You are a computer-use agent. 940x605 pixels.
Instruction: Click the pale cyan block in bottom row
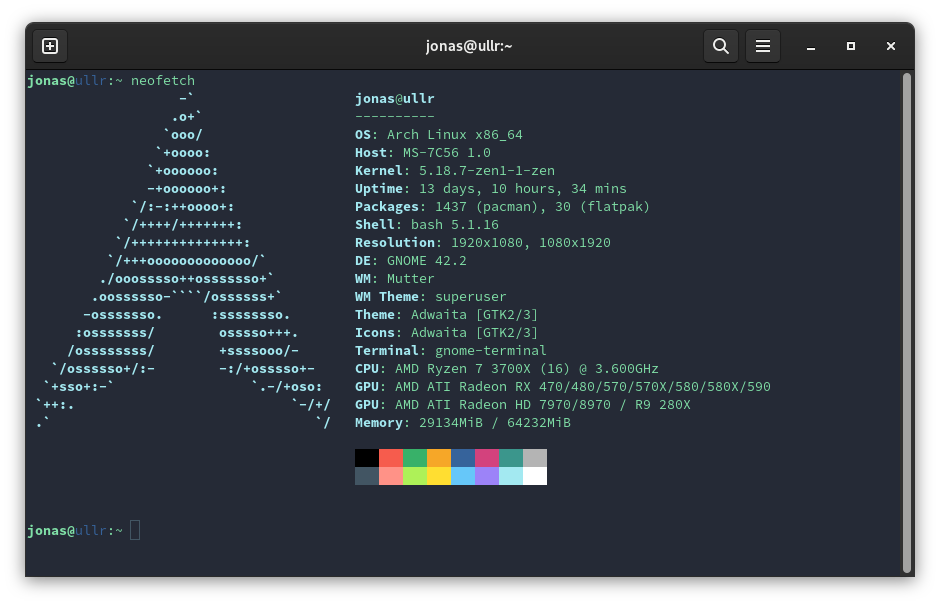point(511,476)
